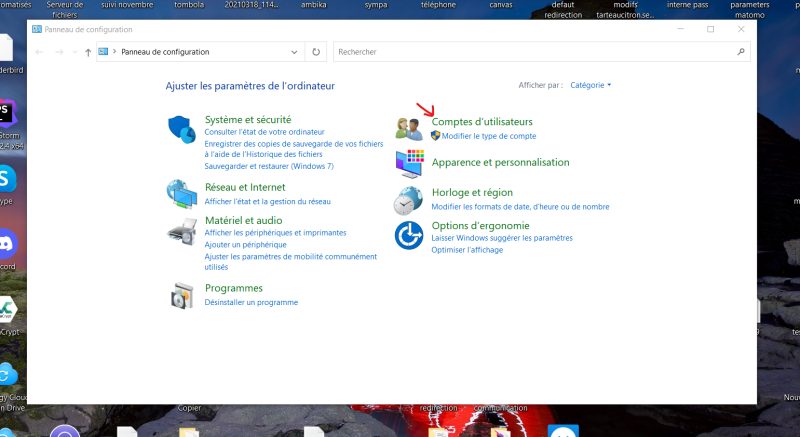Refresh the Control Panel view
This screenshot has width=800, height=437.
point(316,52)
